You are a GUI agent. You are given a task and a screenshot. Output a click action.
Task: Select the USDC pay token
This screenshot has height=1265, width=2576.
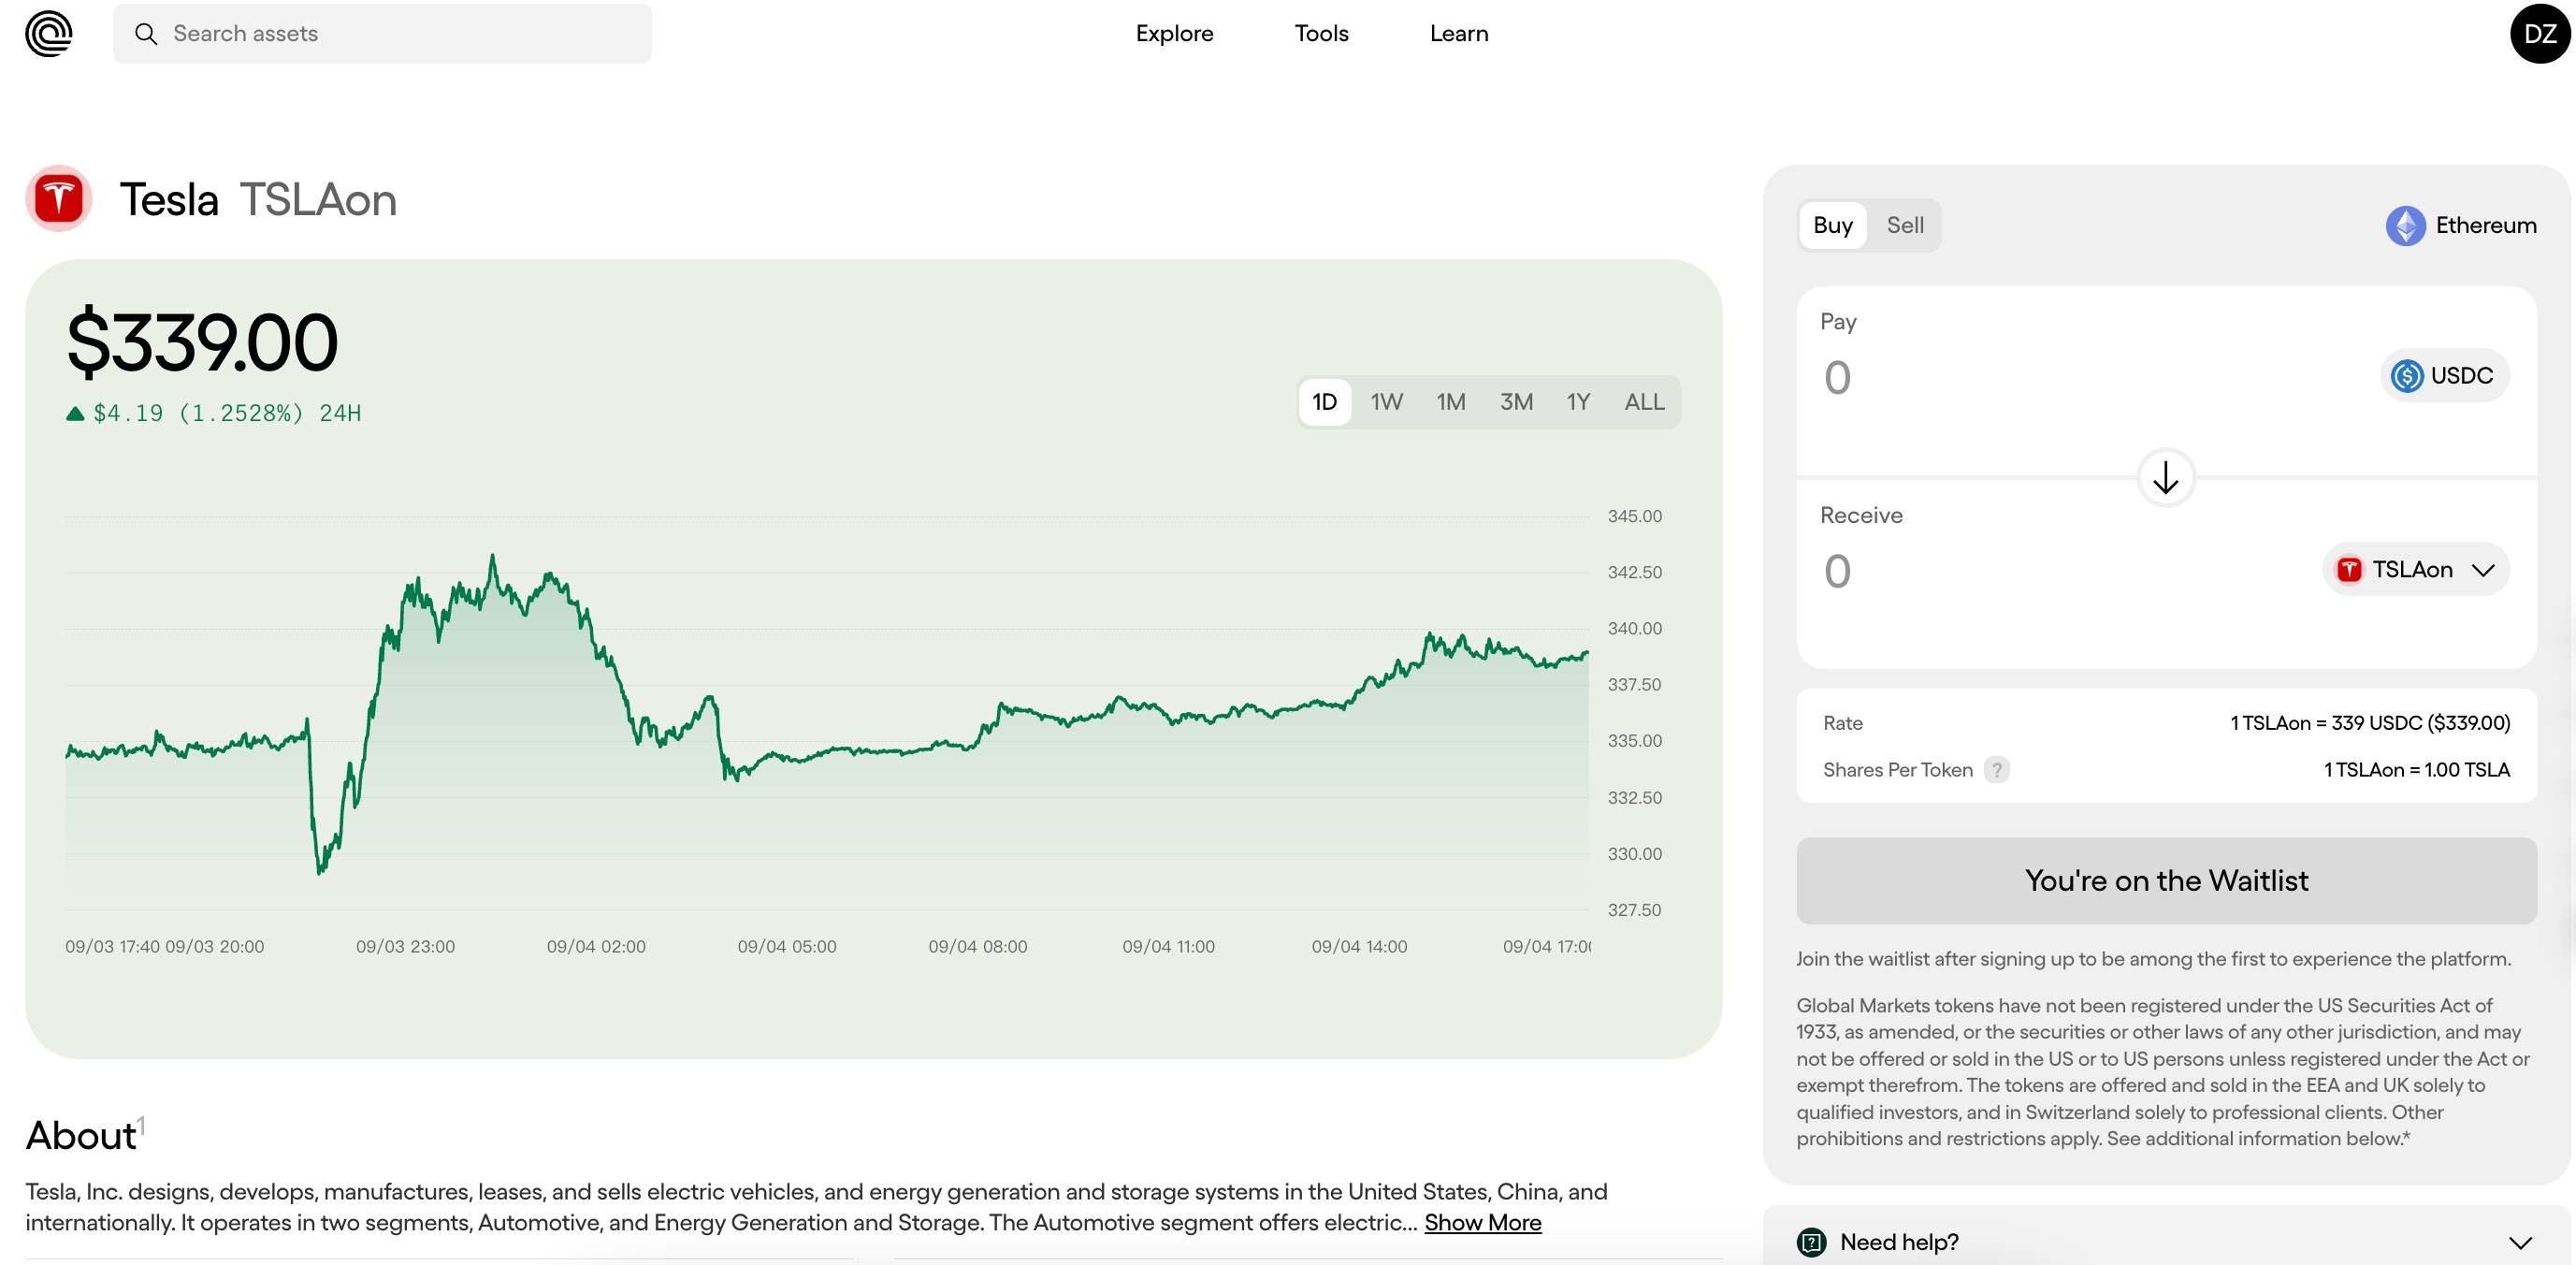2443,376
